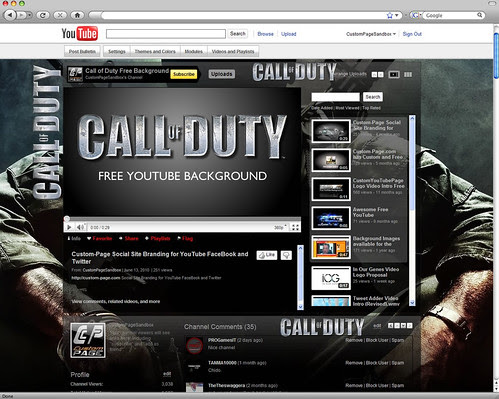The height and width of the screenshot is (399, 499).
Task: Play the Call of Duty video
Action: click(69, 227)
